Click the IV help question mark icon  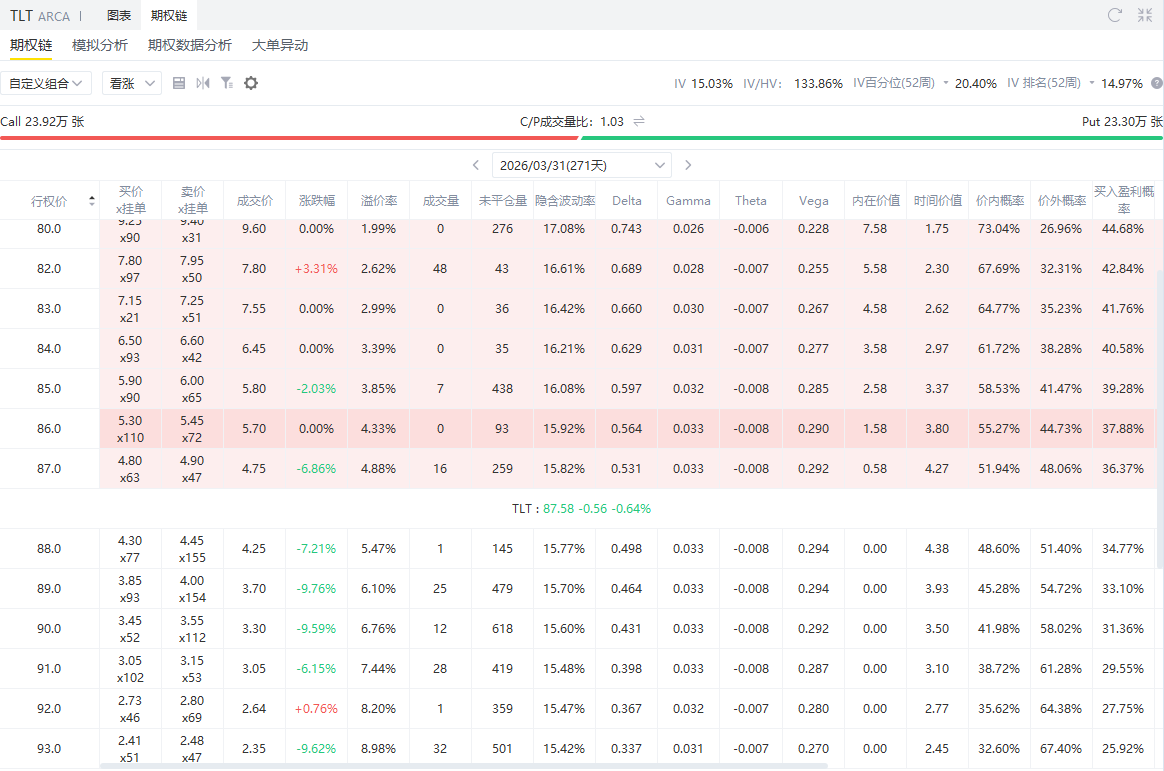coord(1157,84)
